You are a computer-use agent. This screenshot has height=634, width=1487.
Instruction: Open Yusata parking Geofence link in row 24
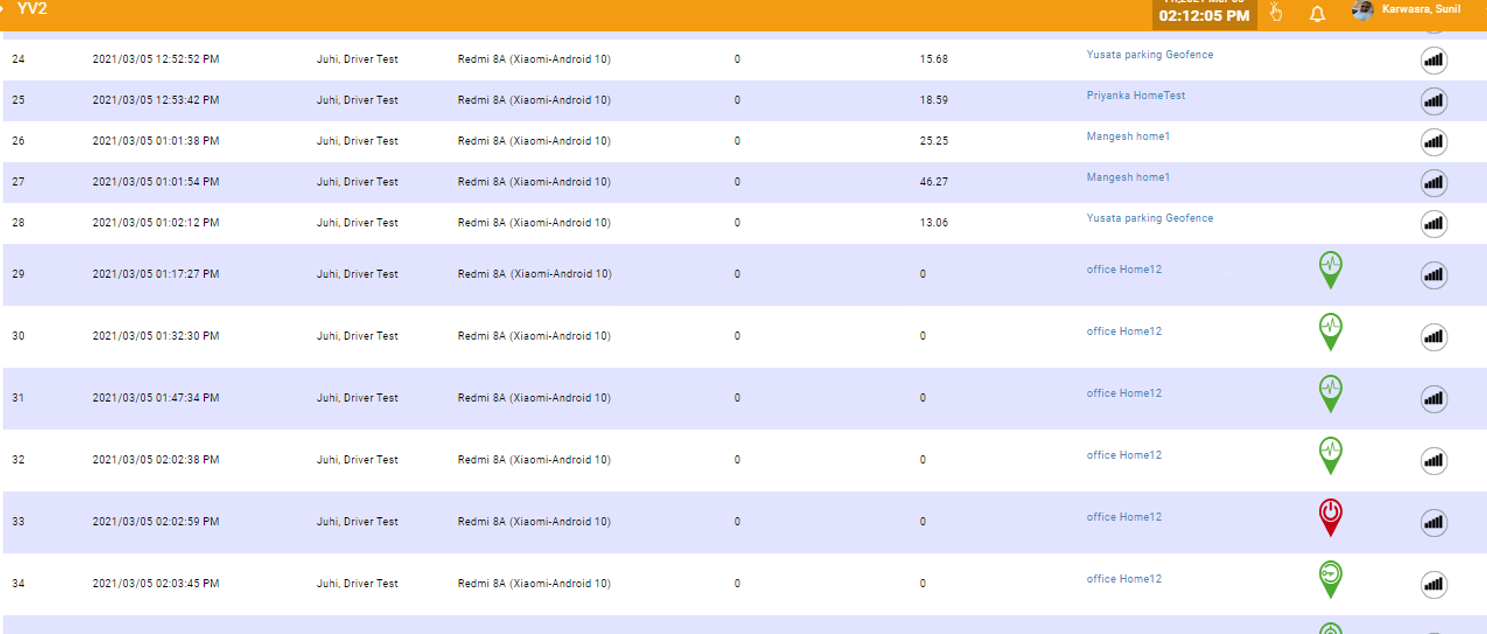(1150, 55)
